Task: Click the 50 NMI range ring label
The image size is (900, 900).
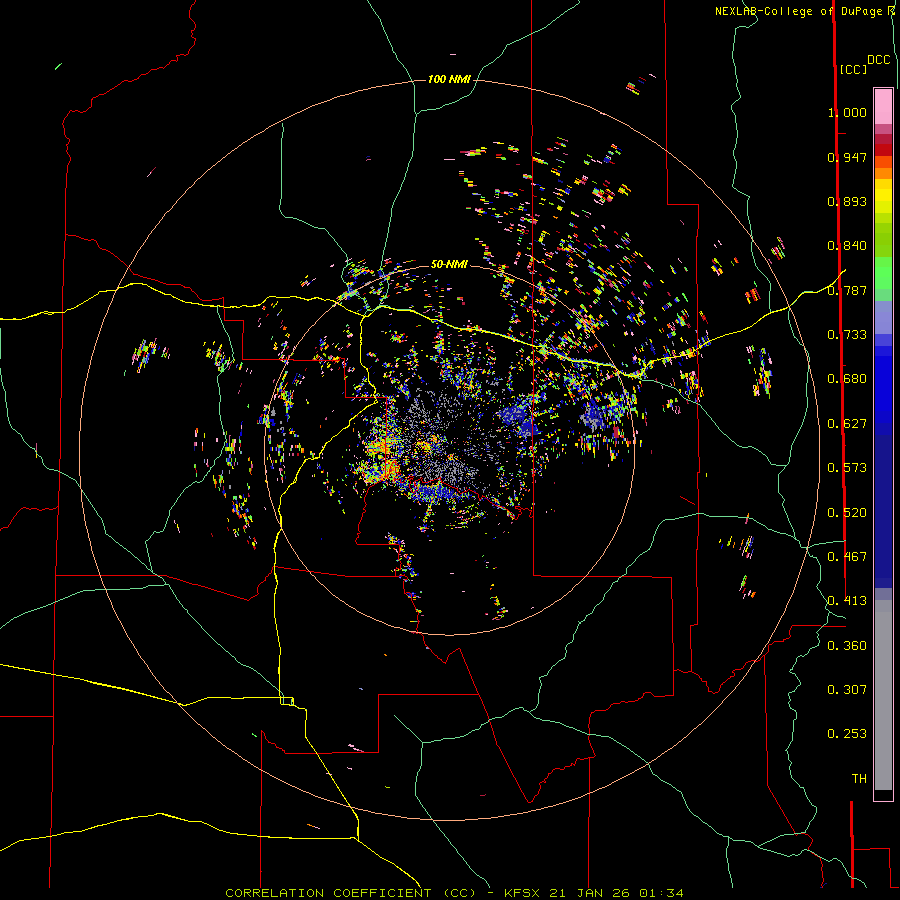Action: click(x=449, y=264)
